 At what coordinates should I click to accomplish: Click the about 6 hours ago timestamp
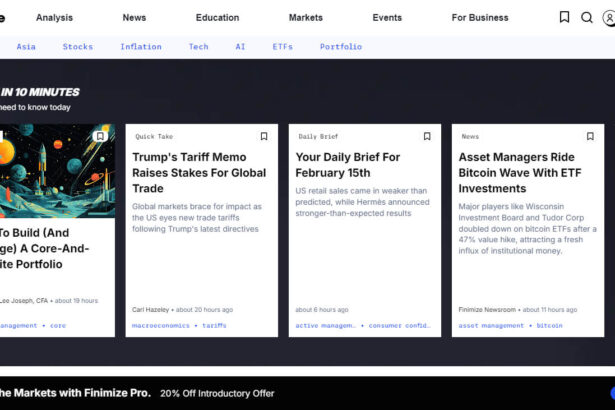pyautogui.click(x=322, y=310)
